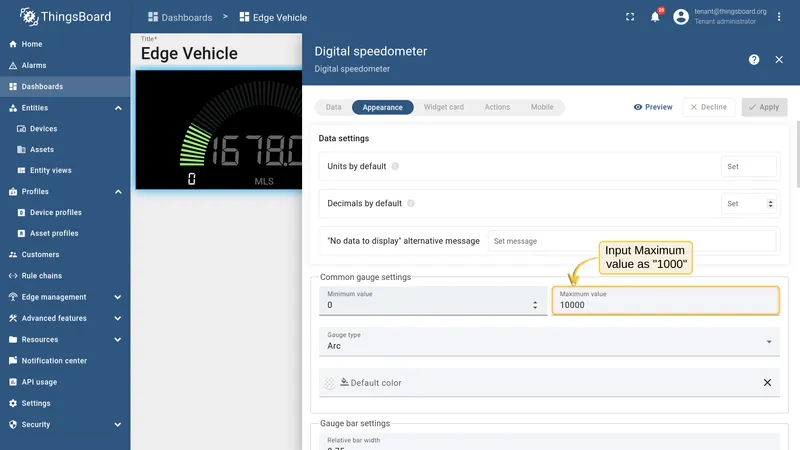
Task: Adjust the Minimum value stepper arrows
Action: point(535,305)
